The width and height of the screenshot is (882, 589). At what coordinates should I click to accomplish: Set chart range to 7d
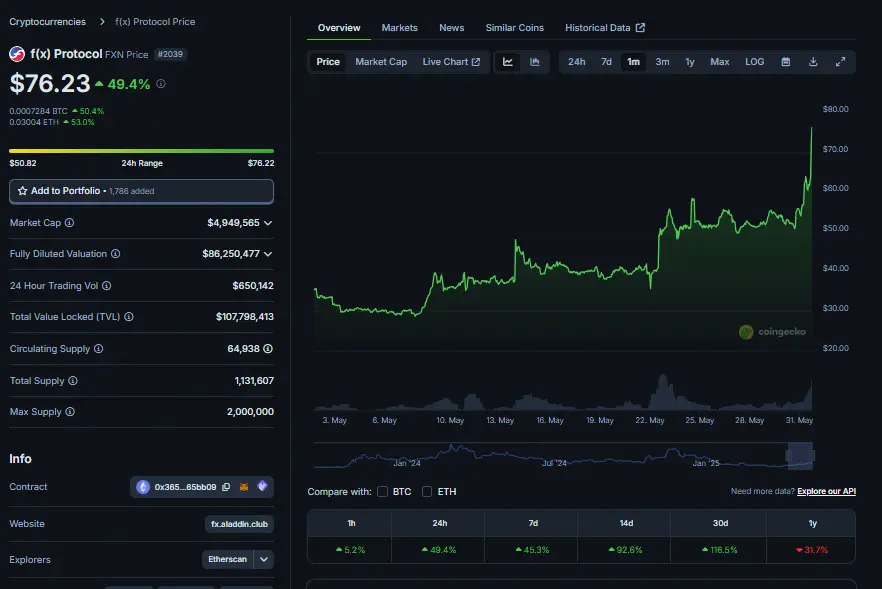tap(606, 62)
